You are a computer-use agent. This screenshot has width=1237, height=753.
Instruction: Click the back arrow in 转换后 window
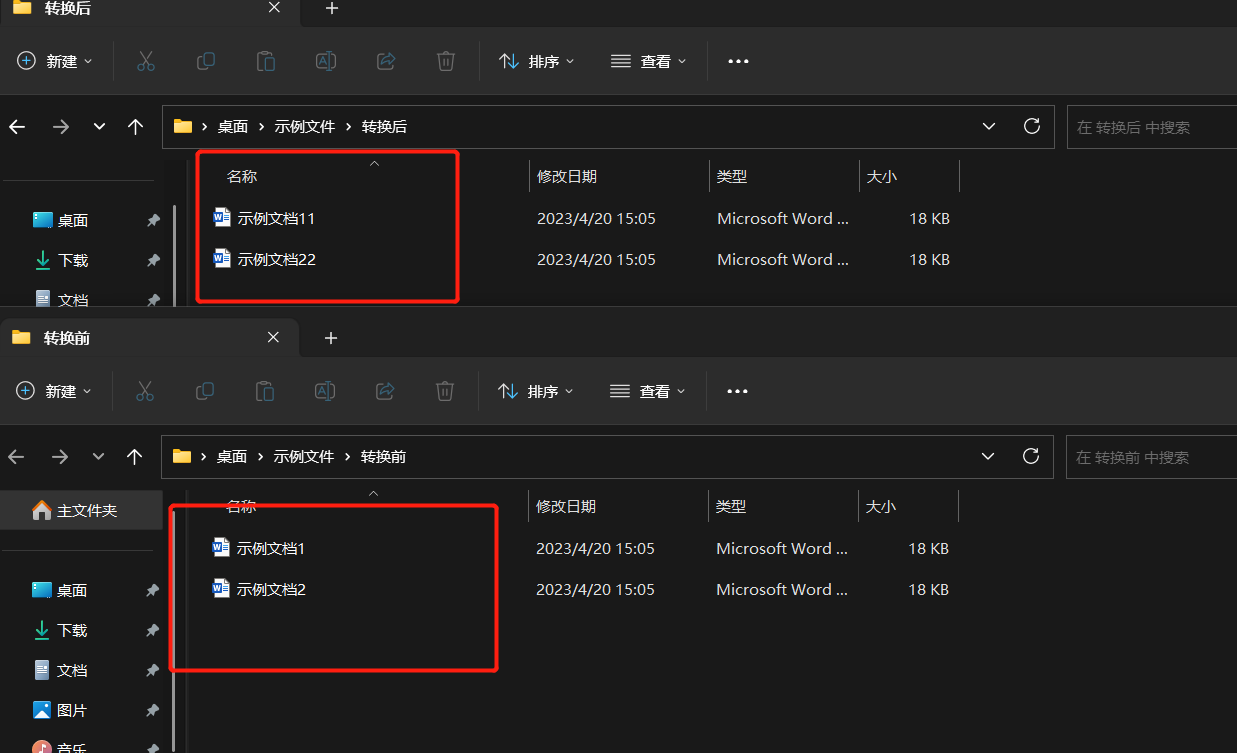coord(17,127)
